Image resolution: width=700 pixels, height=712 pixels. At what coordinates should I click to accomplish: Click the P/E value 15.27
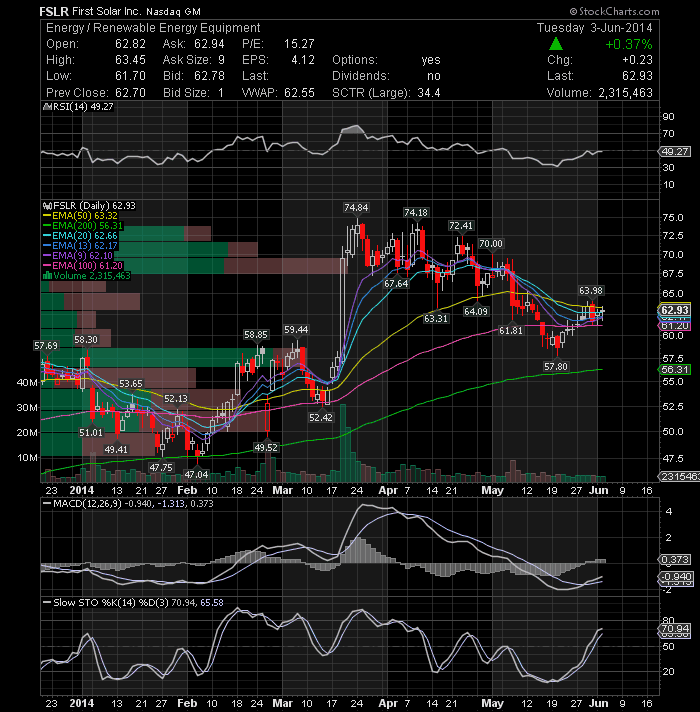299,44
